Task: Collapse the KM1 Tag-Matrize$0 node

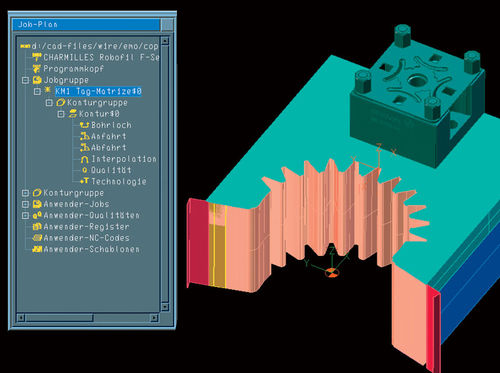Action: pyautogui.click(x=37, y=91)
